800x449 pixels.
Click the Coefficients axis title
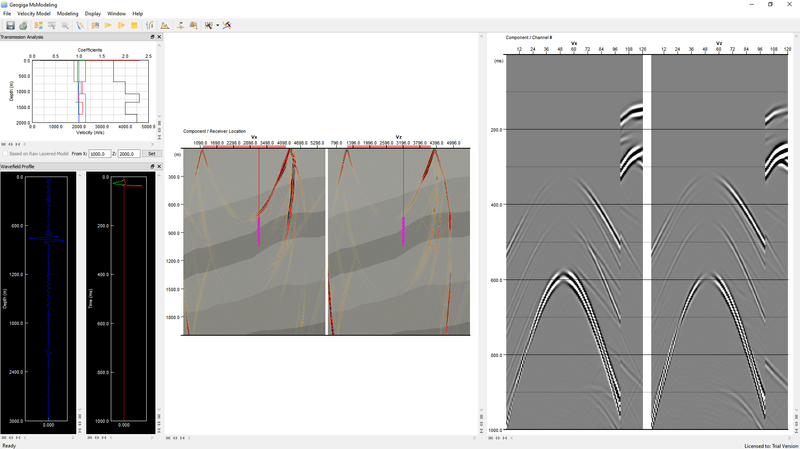(x=90, y=50)
